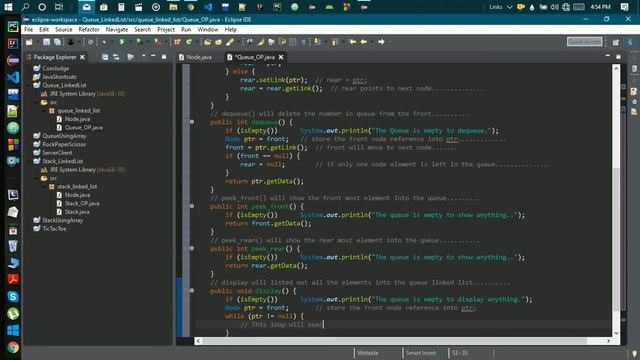Minimize the Package Explorer view
The height and width of the screenshot is (360, 640).
click(x=153, y=57)
